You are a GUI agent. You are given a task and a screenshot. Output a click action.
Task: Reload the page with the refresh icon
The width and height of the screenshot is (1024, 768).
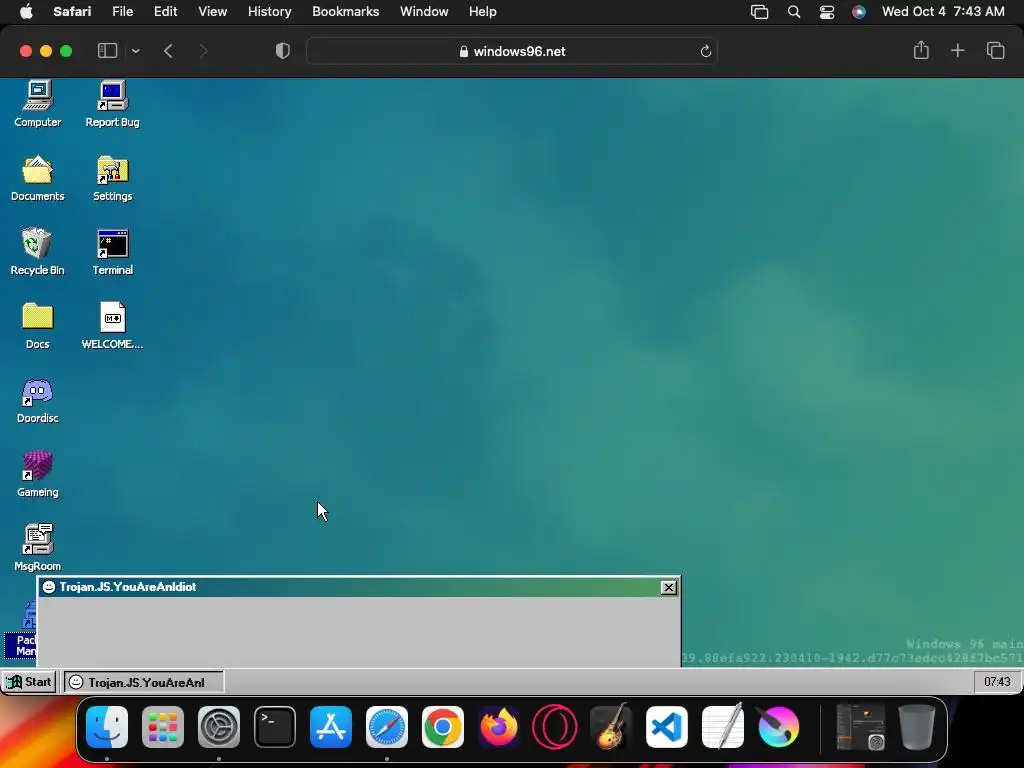pyautogui.click(x=705, y=51)
